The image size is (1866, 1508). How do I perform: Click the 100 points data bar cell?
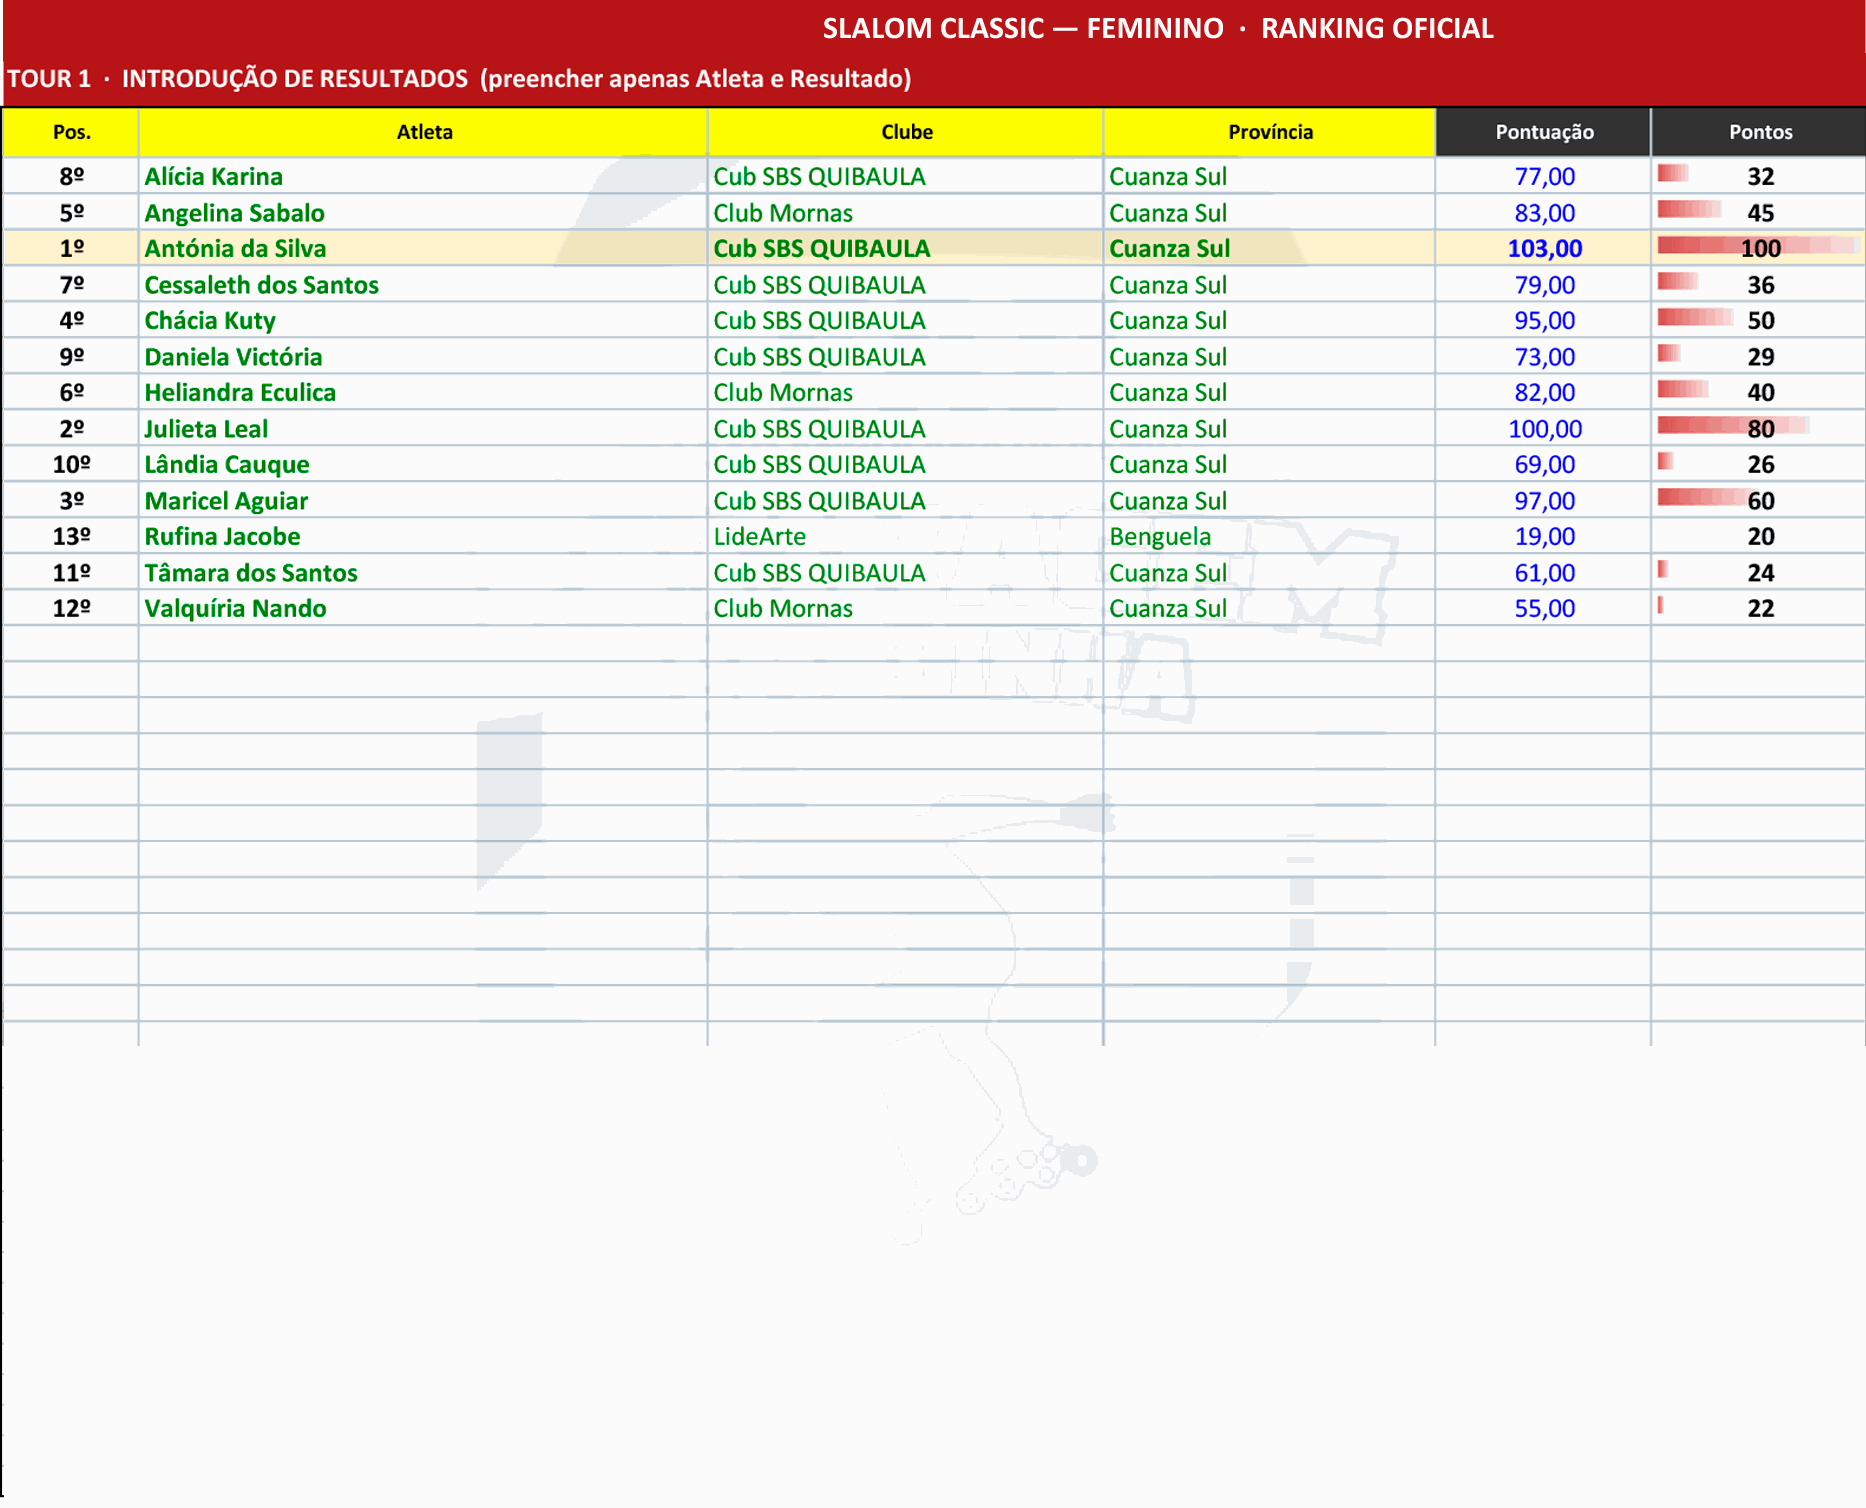[1760, 248]
